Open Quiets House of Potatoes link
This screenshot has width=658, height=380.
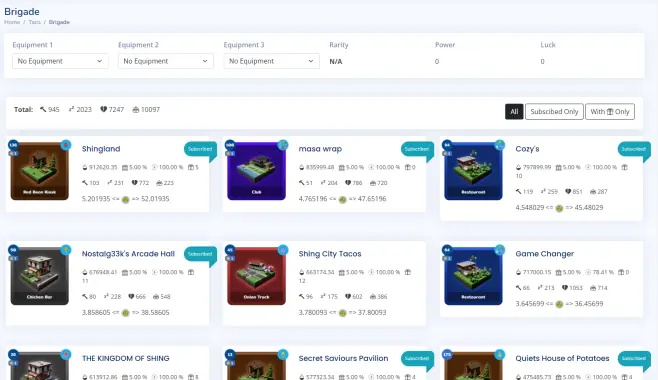click(x=562, y=359)
